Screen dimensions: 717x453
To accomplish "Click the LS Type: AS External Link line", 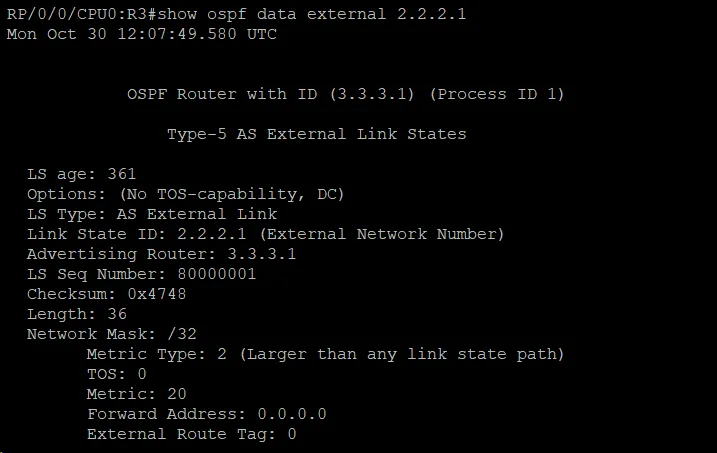I will (152, 214).
